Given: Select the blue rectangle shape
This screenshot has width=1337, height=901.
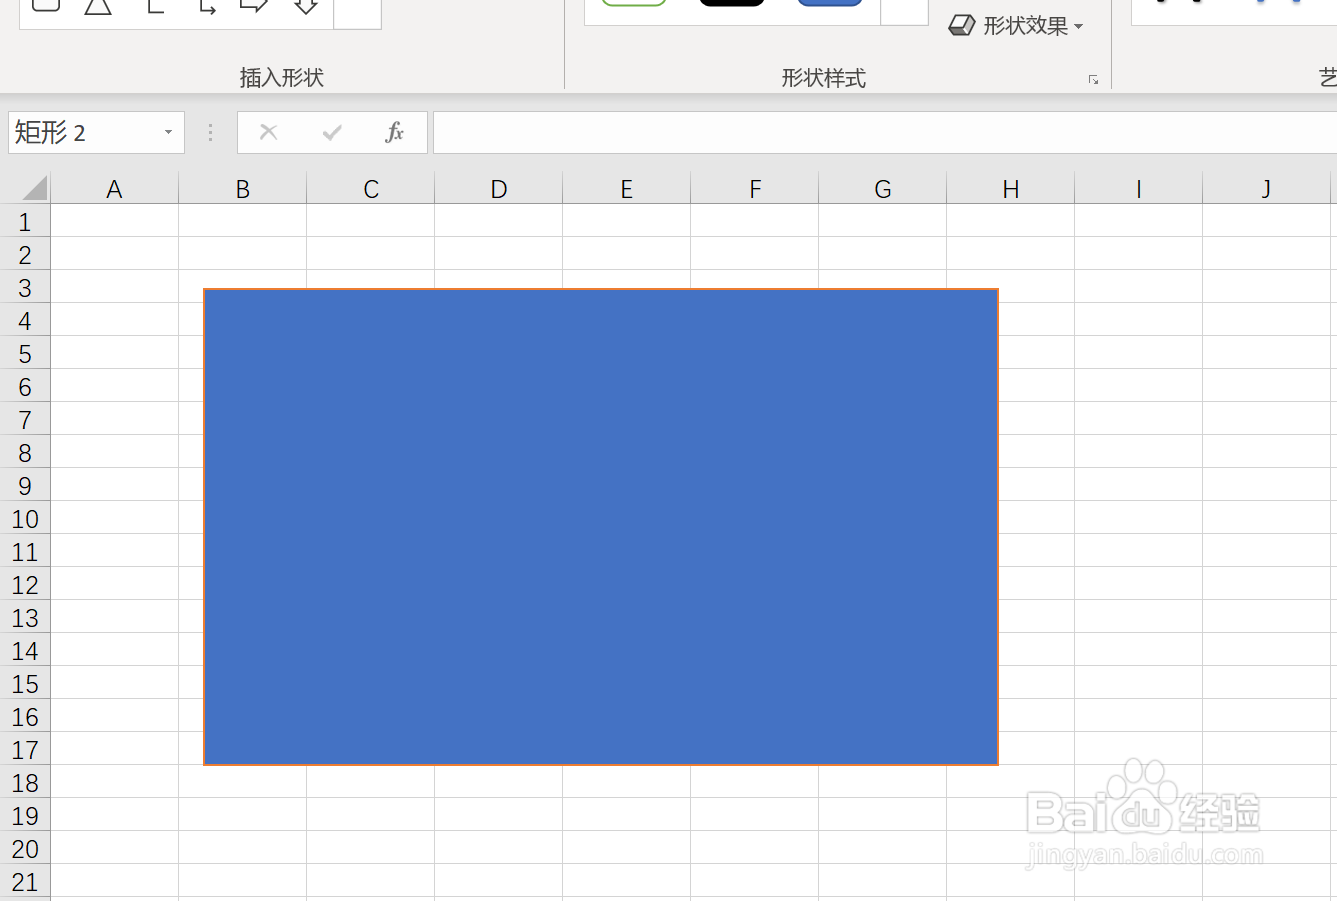Looking at the screenshot, I should [x=601, y=527].
